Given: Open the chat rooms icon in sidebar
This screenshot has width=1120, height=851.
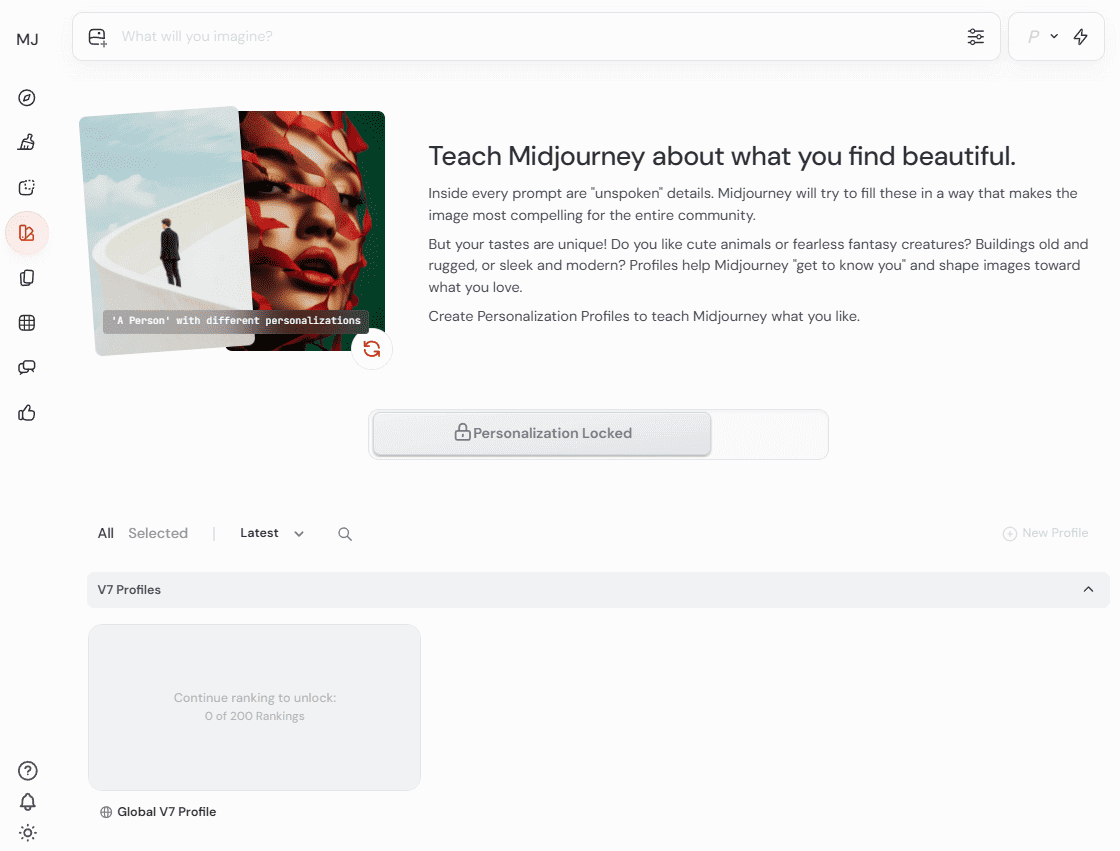Looking at the screenshot, I should click(27, 368).
